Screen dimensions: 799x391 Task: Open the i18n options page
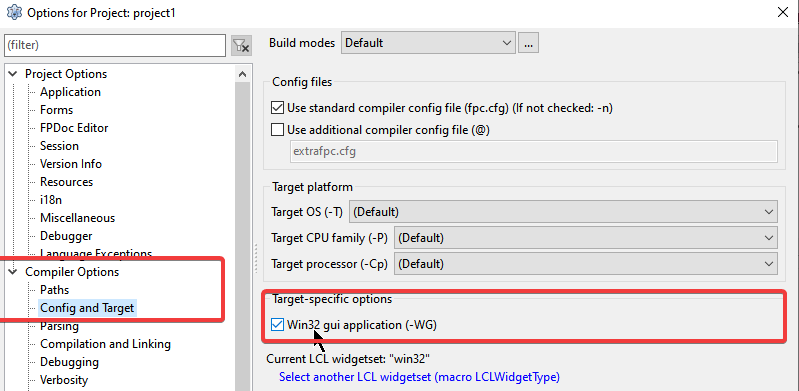pyautogui.click(x=51, y=200)
